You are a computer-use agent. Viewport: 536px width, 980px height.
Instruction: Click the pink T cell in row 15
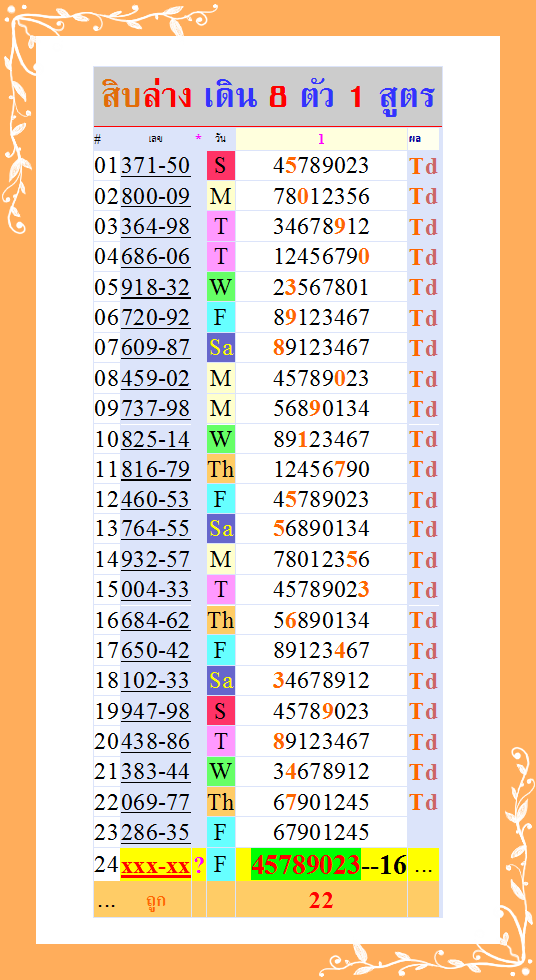221,590
